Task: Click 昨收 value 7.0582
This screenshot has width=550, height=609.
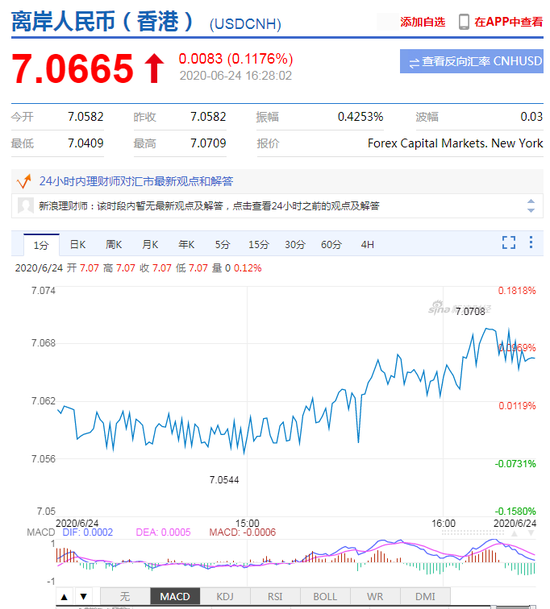Action: 208,117
